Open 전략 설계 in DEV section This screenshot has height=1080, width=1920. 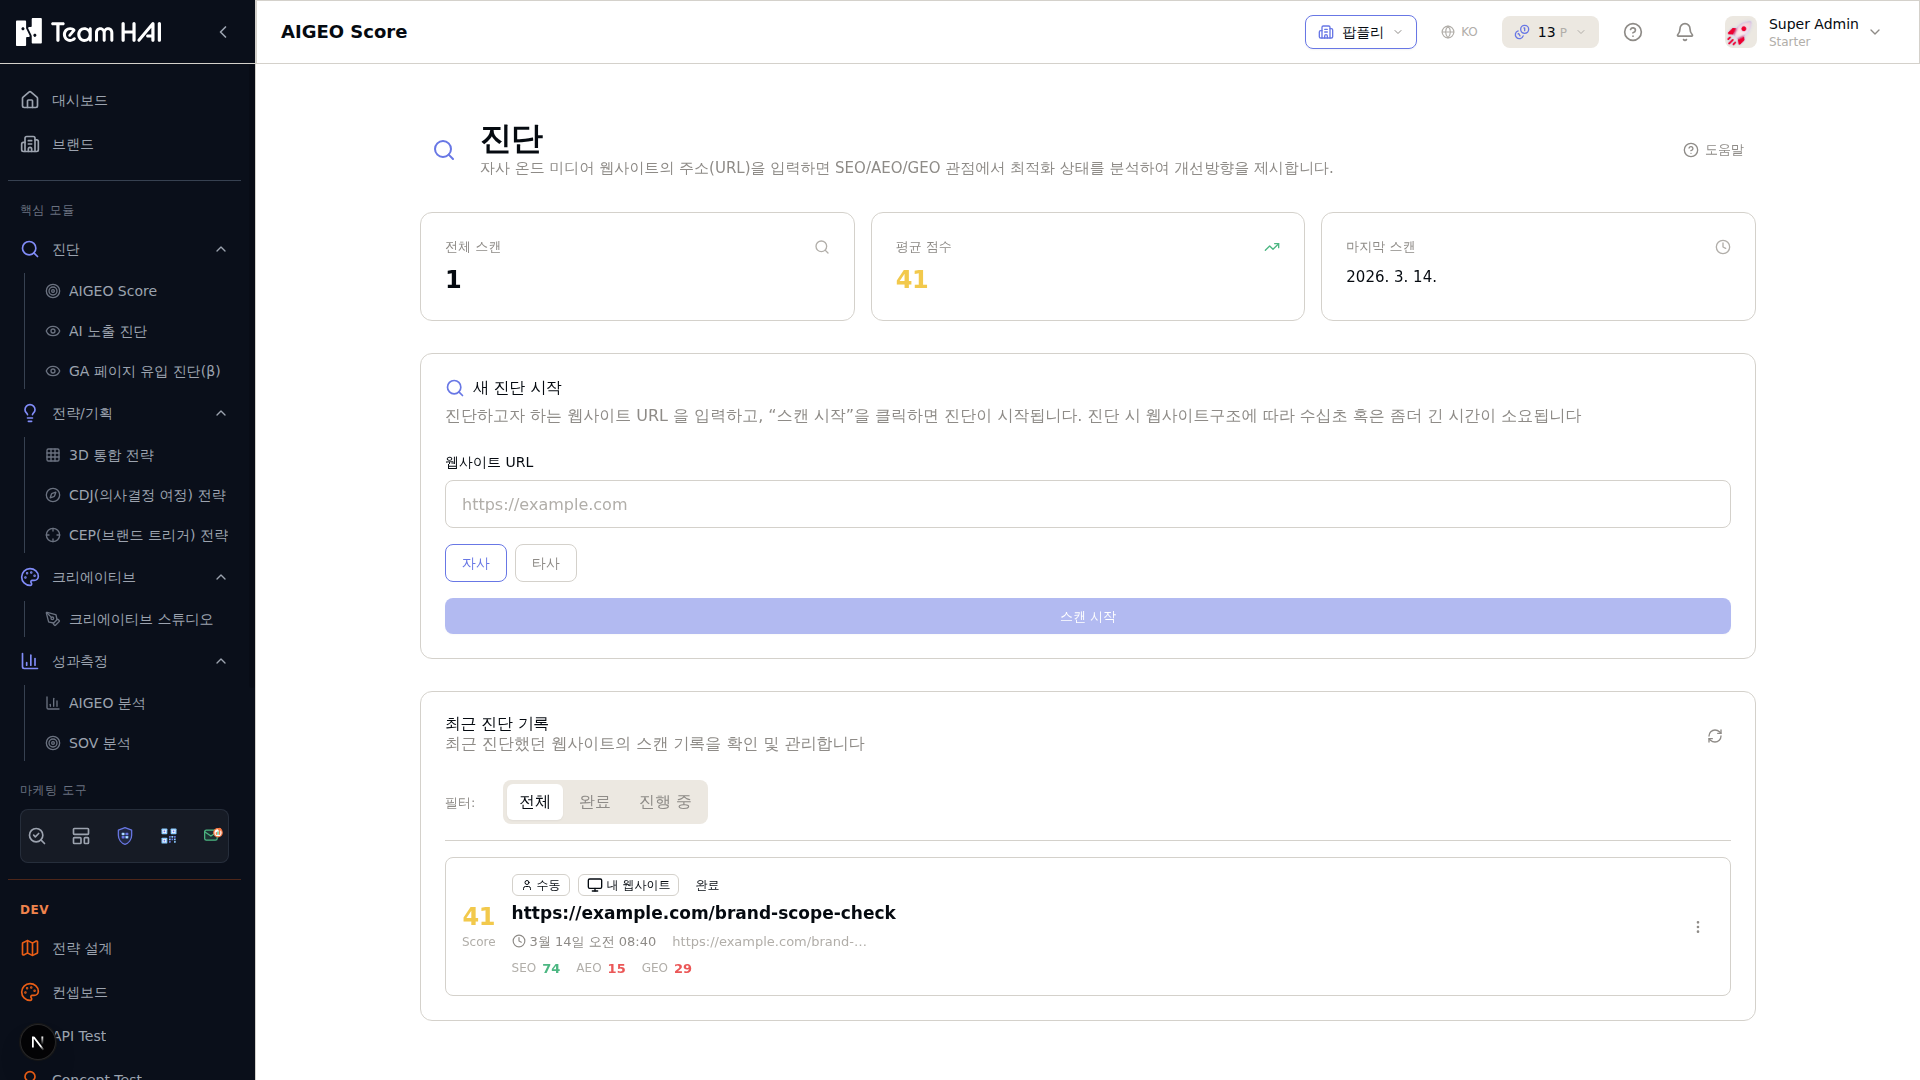124,948
